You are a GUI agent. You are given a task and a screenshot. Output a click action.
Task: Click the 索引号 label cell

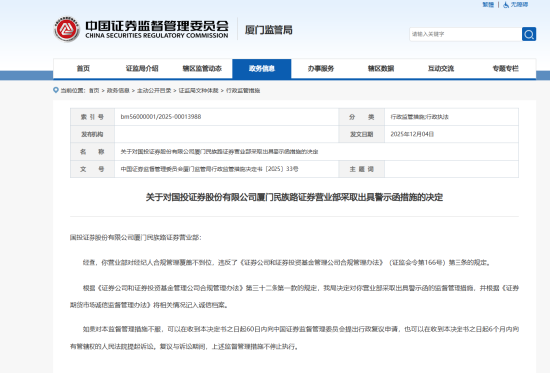(93, 117)
